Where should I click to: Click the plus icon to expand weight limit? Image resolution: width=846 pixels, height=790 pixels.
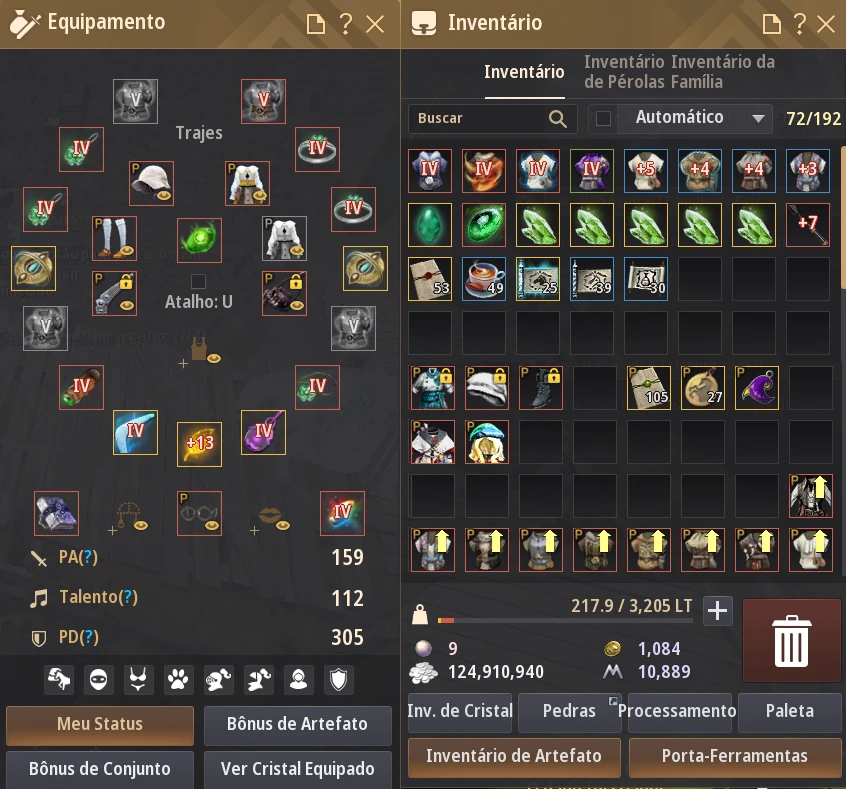tap(717, 611)
